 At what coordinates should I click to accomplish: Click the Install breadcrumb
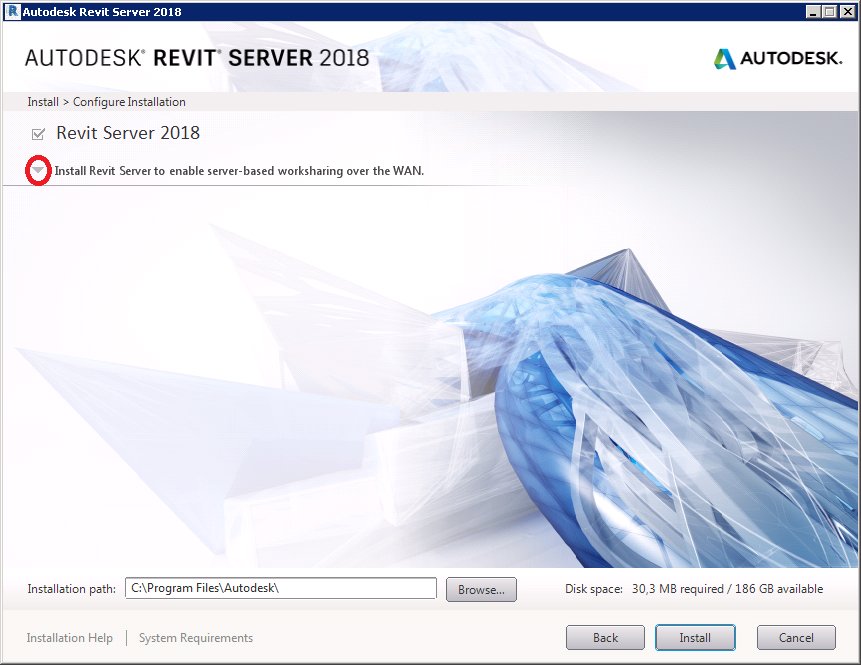point(43,102)
